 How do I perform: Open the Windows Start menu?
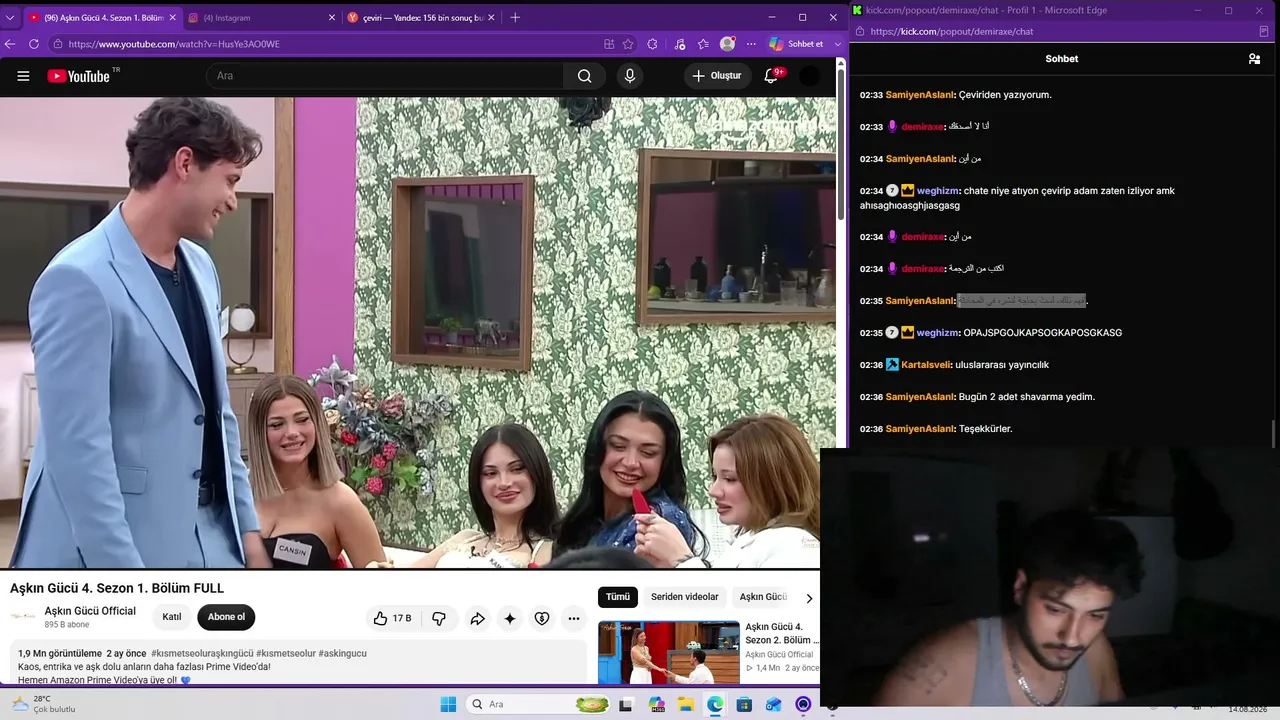click(448, 704)
